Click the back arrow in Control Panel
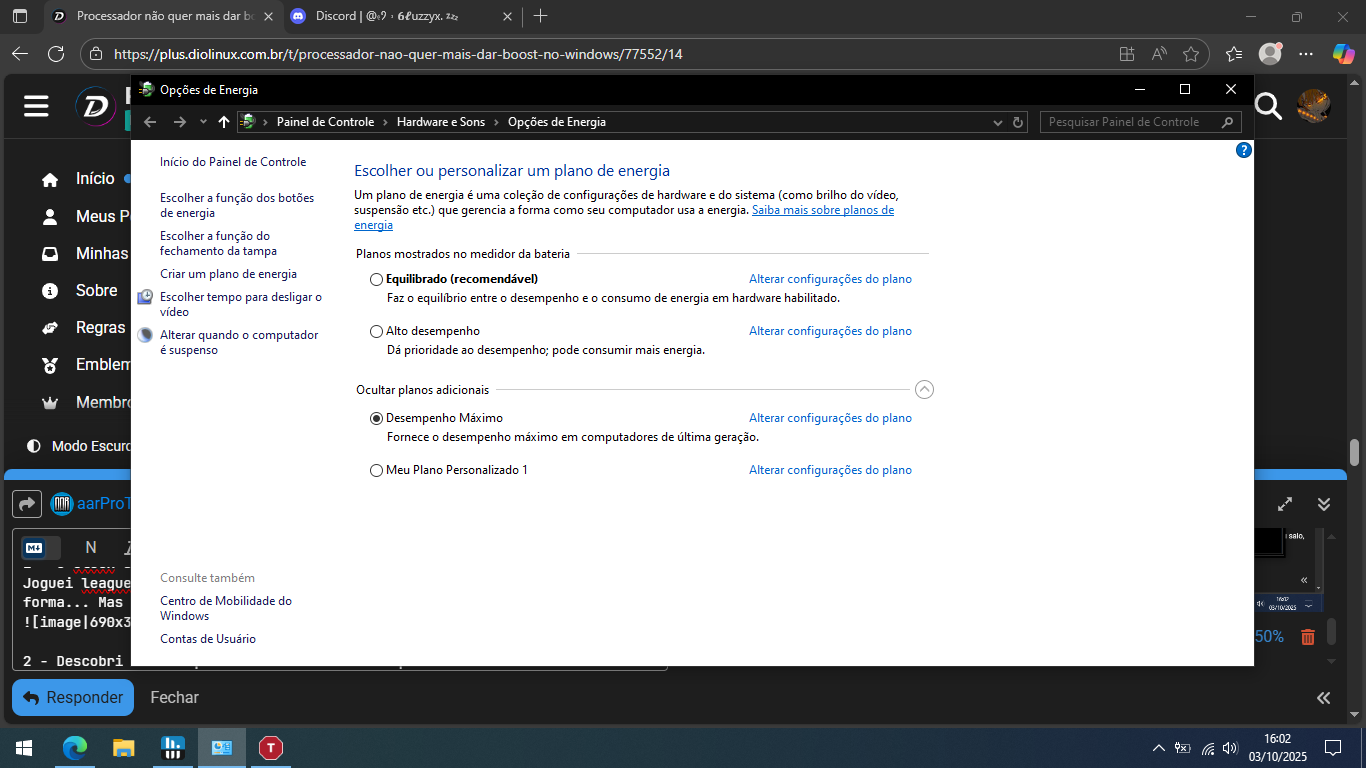The width and height of the screenshot is (1366, 768). (x=150, y=122)
